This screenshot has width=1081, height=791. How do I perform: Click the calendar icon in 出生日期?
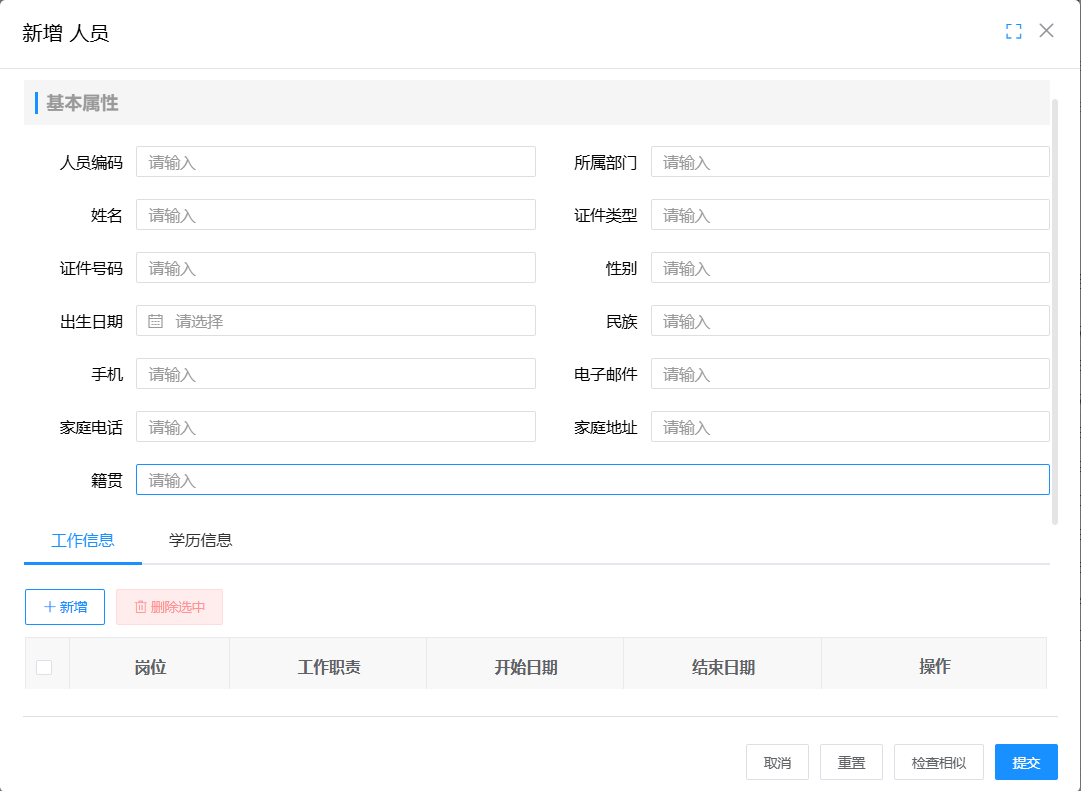pyautogui.click(x=156, y=321)
